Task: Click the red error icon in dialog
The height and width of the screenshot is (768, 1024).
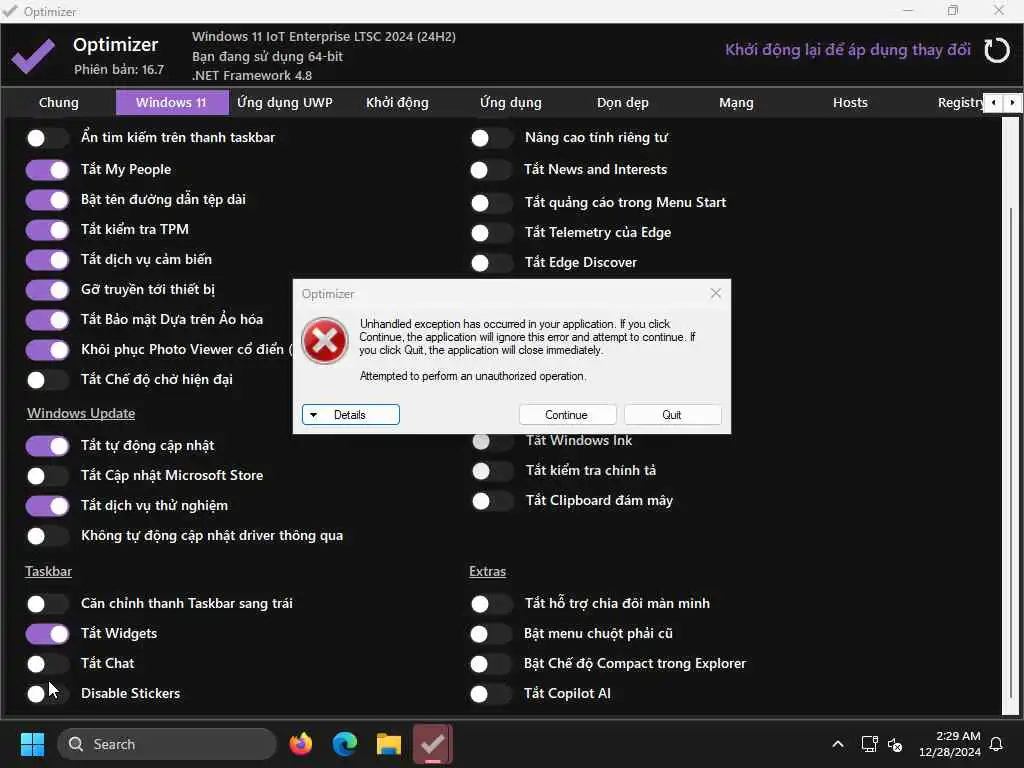Action: click(325, 340)
